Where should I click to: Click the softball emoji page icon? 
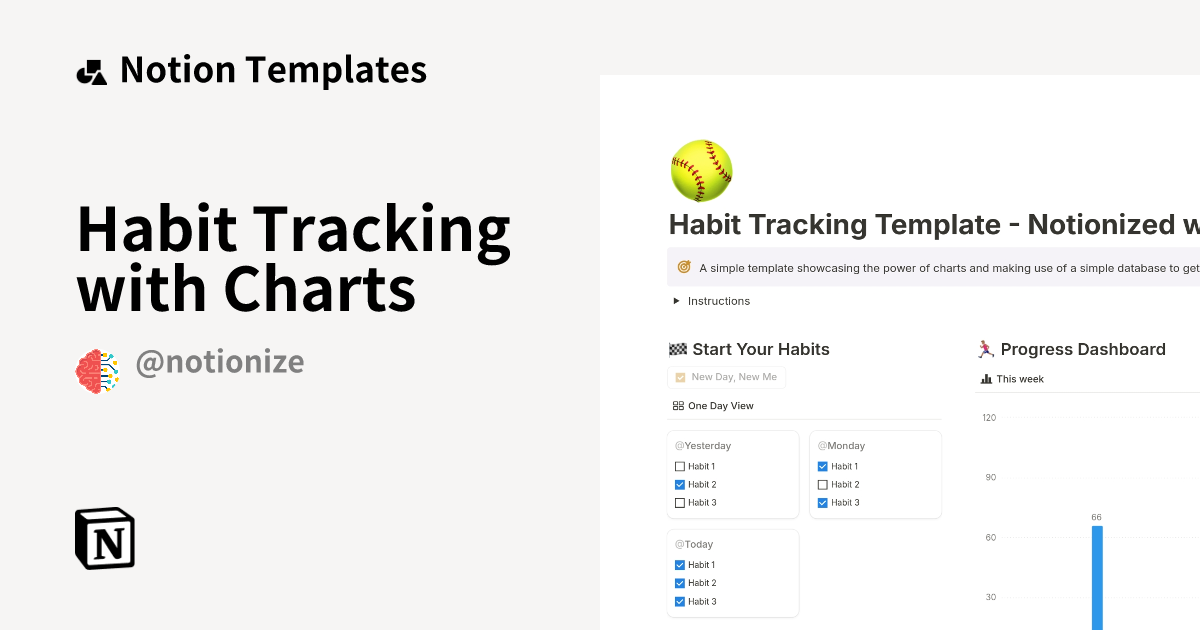click(701, 170)
